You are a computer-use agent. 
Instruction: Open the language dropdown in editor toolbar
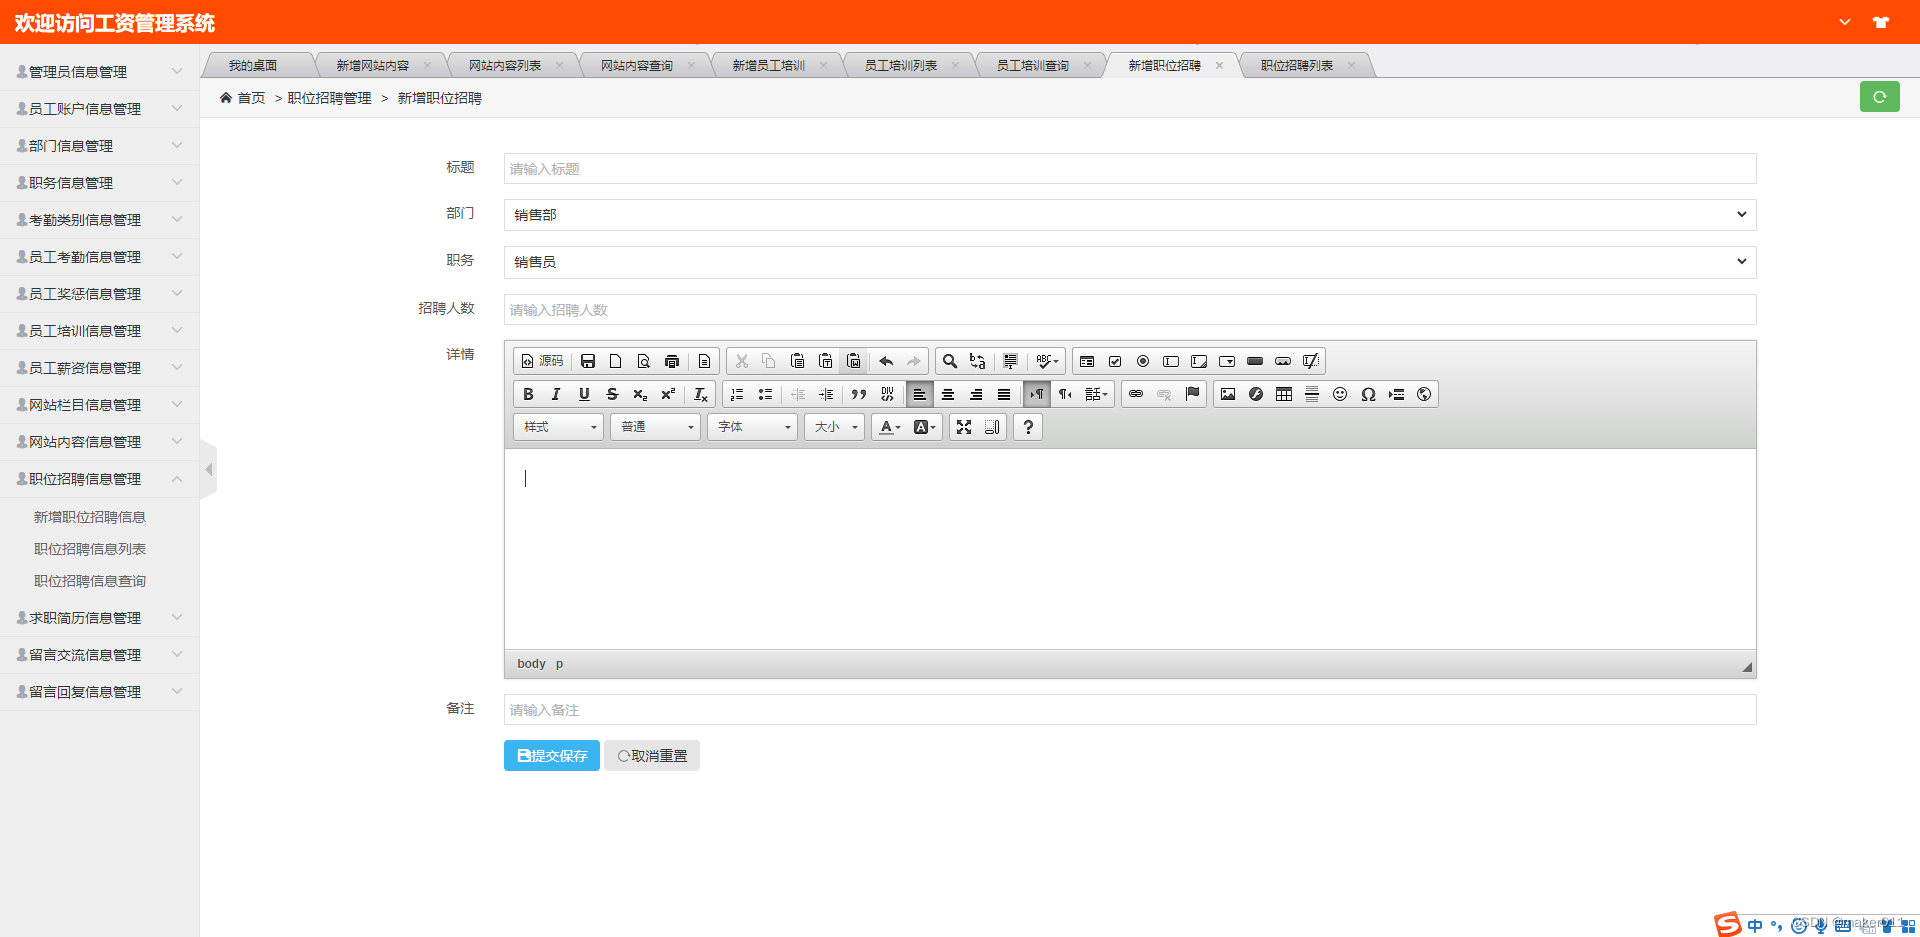[1096, 394]
